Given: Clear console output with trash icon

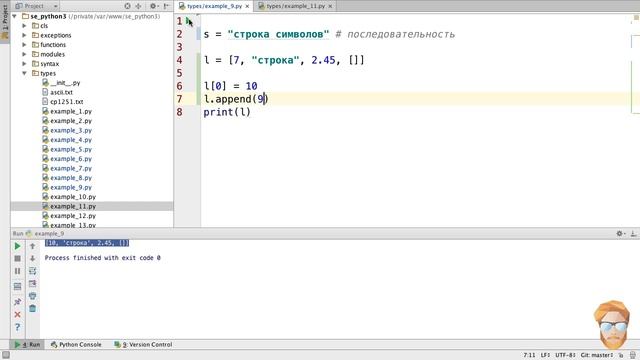Looking at the screenshot, I should pos(33,309).
